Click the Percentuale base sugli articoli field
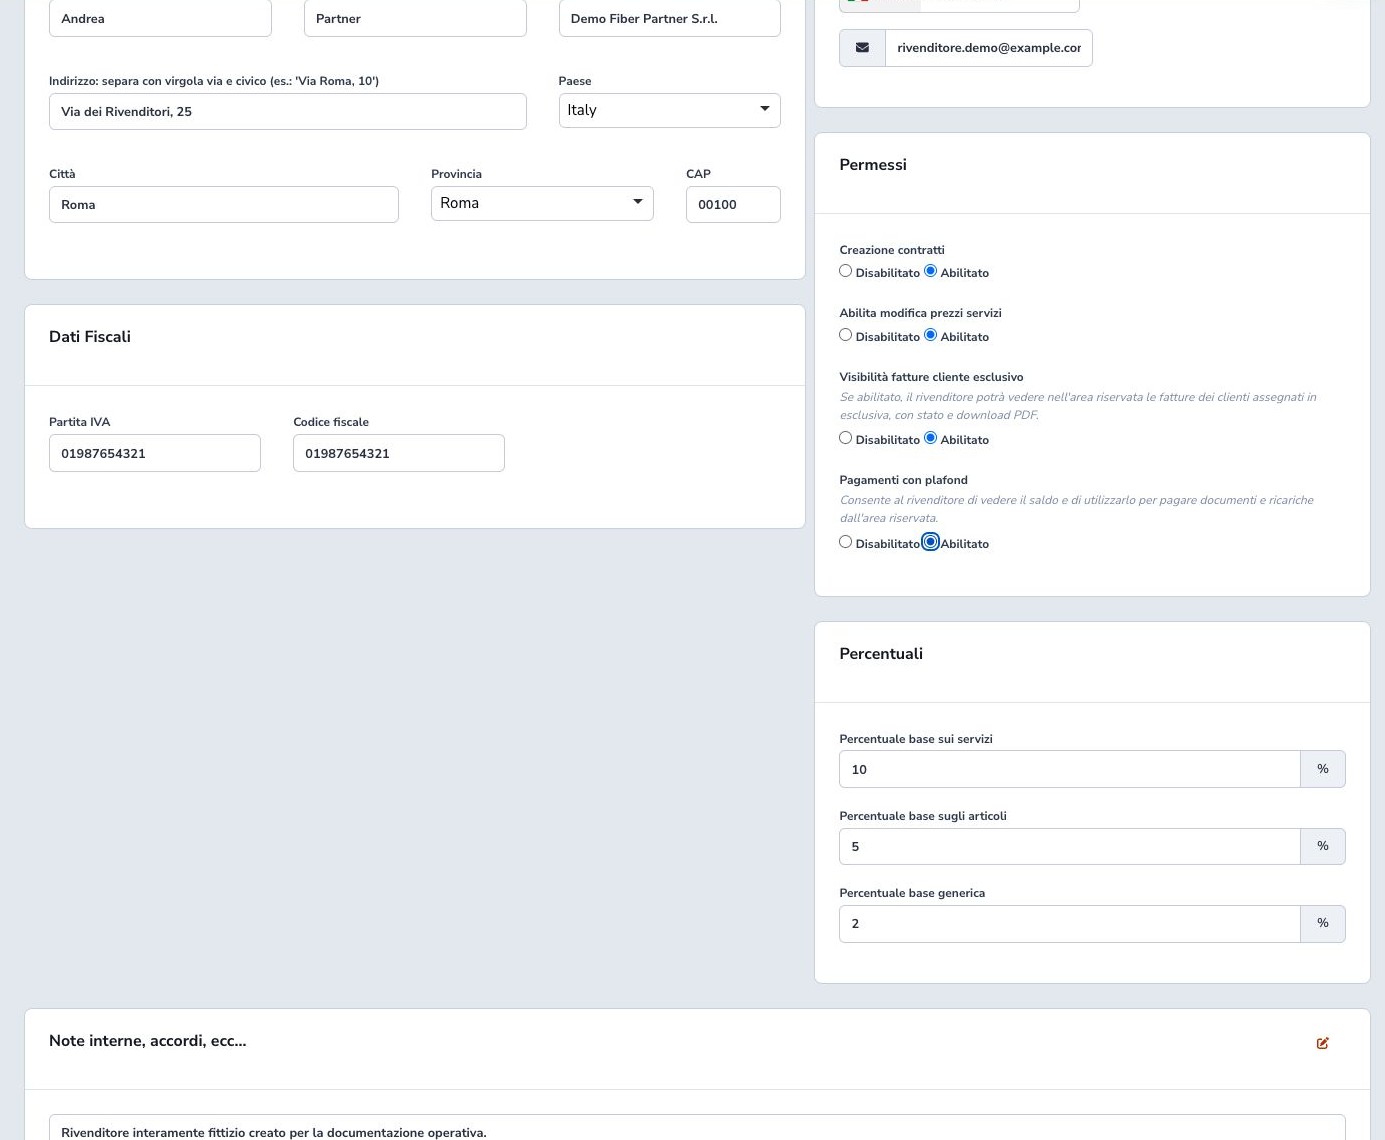This screenshot has width=1385, height=1140. pyautogui.click(x=1069, y=846)
